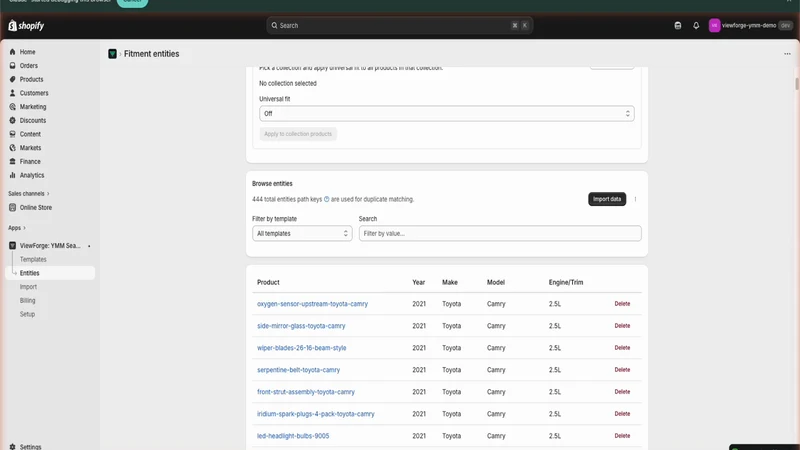Click the path keys info icon
The image size is (800, 450).
click(x=327, y=199)
